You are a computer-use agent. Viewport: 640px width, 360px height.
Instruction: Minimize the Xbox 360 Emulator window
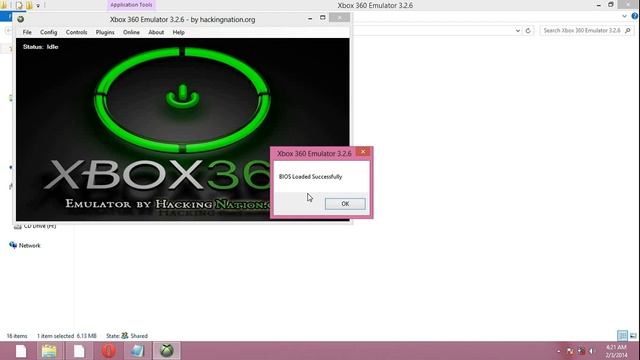pyautogui.click(x=310, y=18)
